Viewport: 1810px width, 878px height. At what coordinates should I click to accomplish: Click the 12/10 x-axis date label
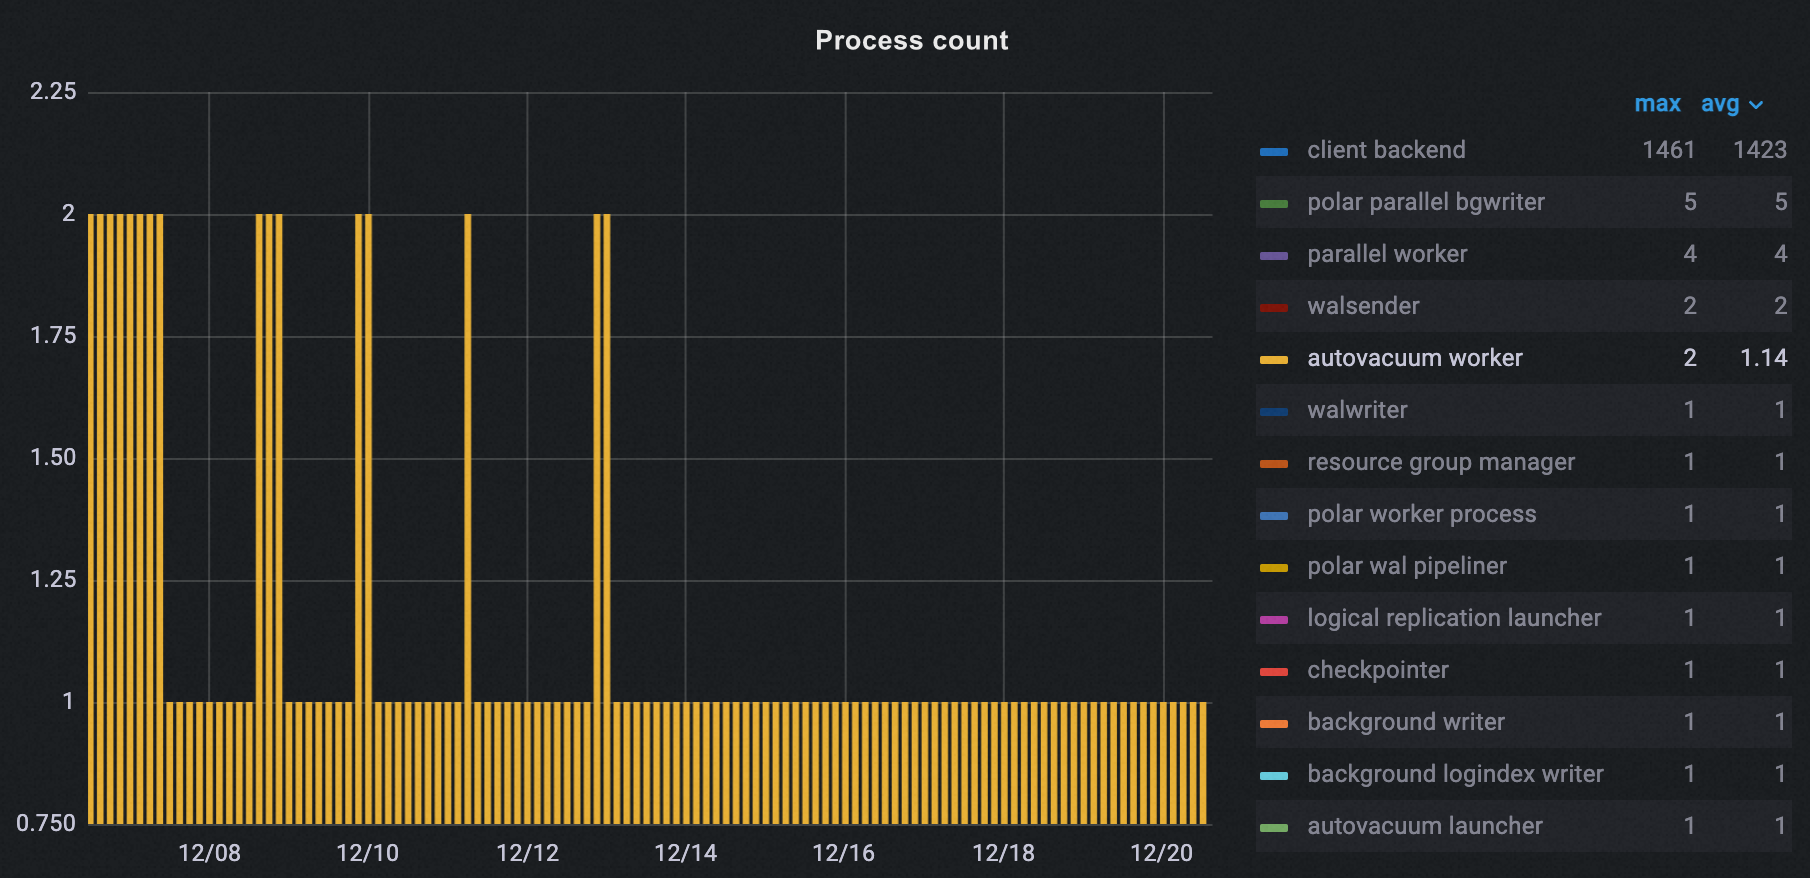click(x=367, y=853)
